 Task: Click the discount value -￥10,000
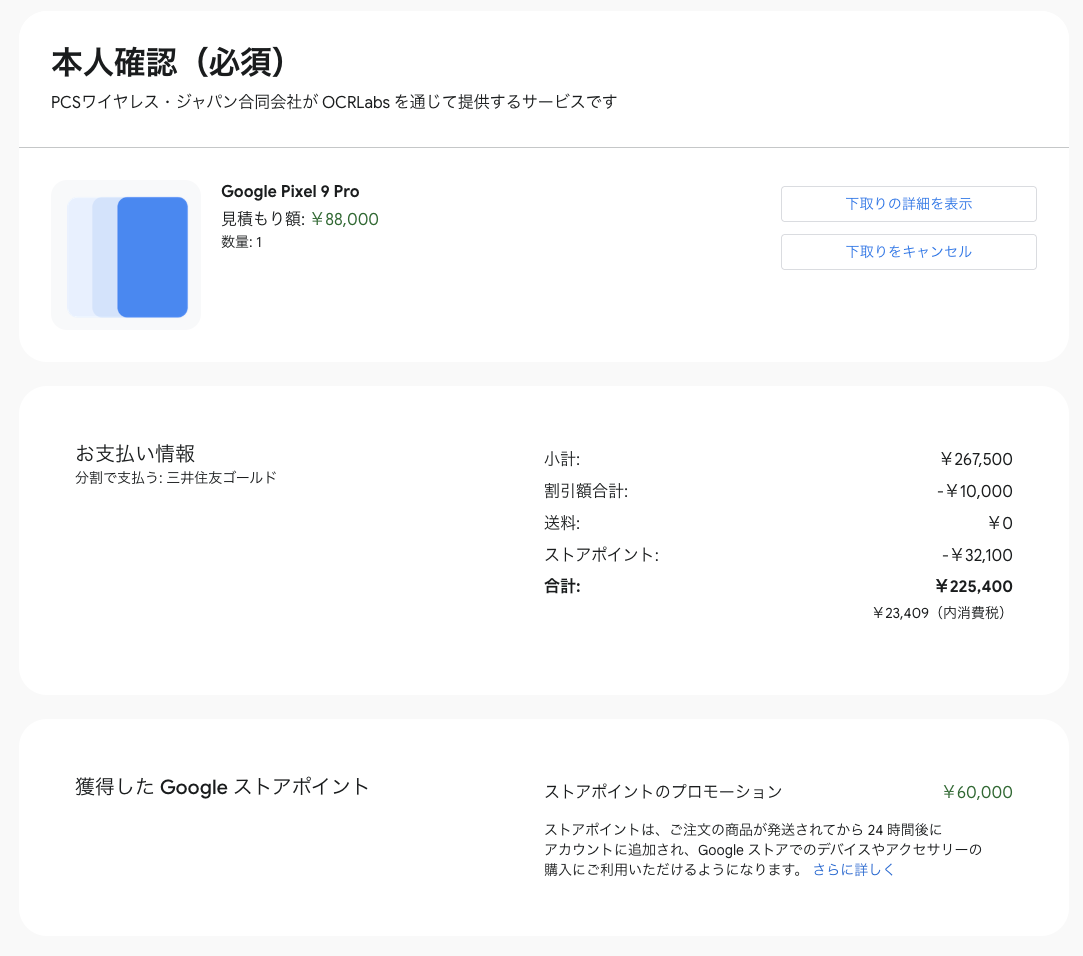[x=975, y=491]
